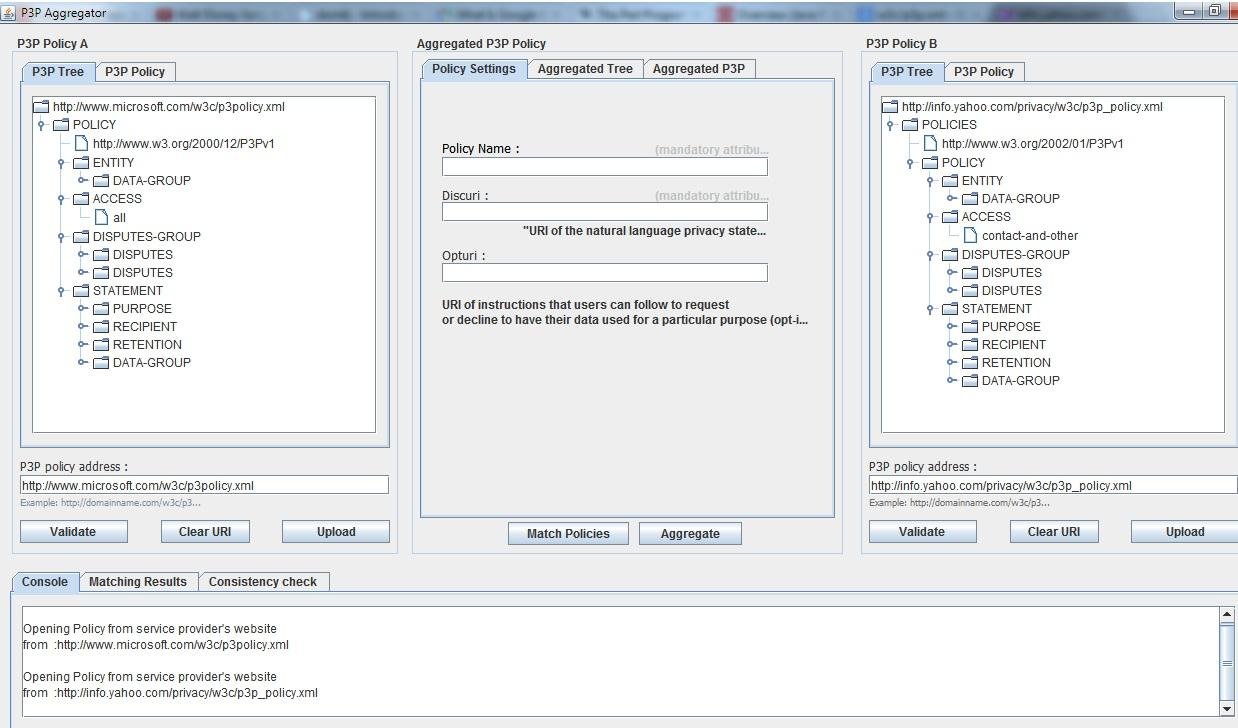Click into the Policy Name field
Screen dimensions: 1238x728
[605, 167]
